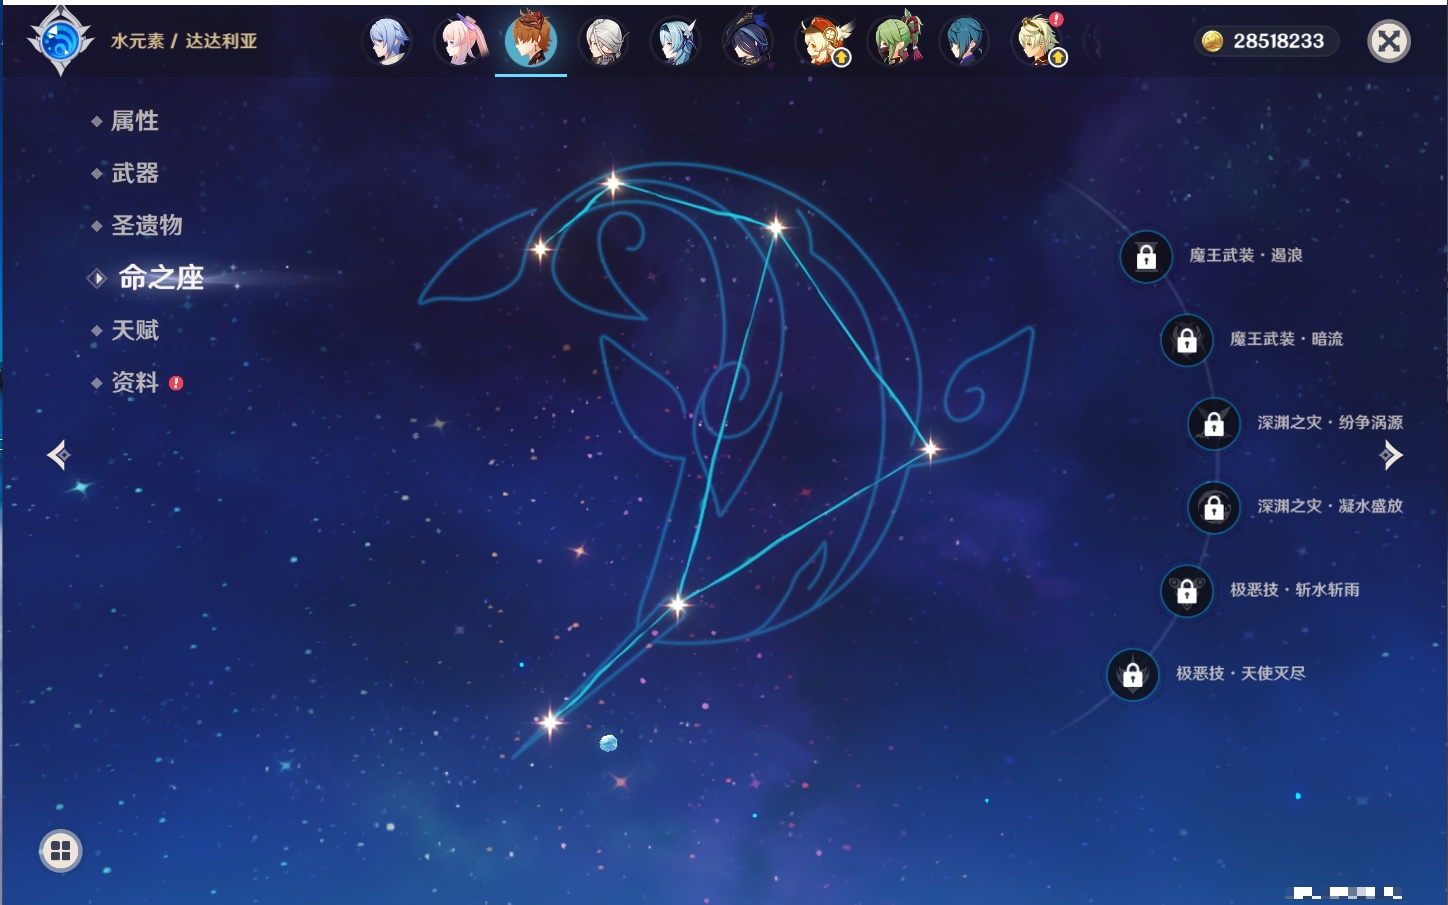Go to the previous character with left arrow
This screenshot has width=1448, height=905.
58,455
